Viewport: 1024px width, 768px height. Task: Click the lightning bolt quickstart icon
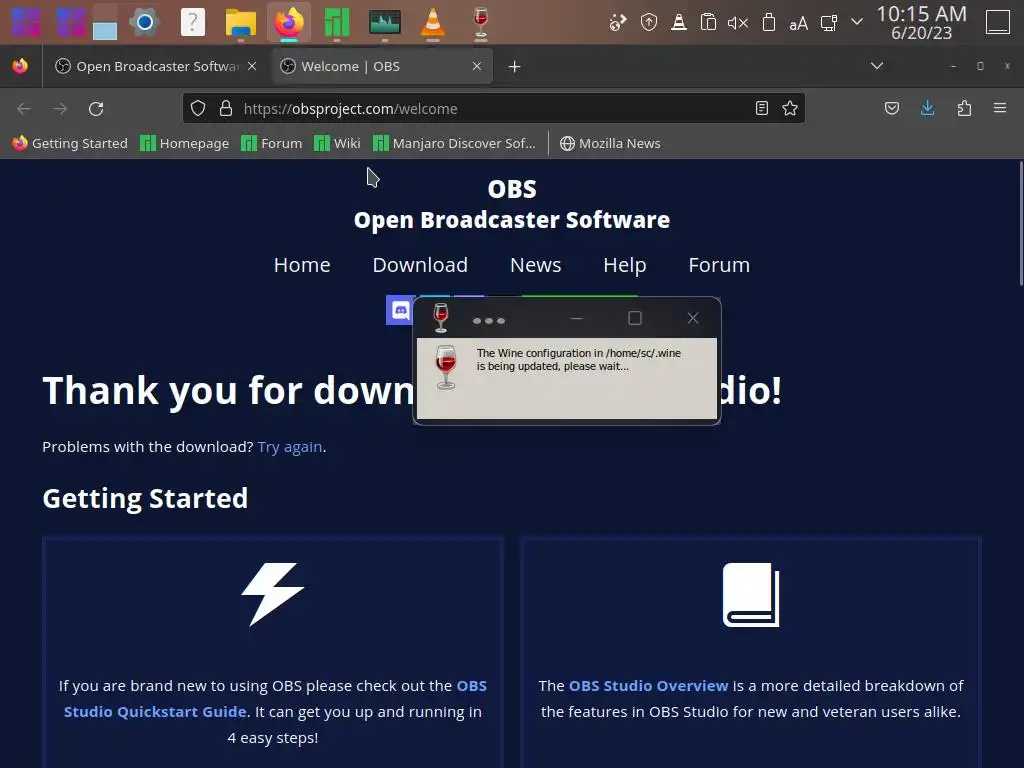click(273, 594)
